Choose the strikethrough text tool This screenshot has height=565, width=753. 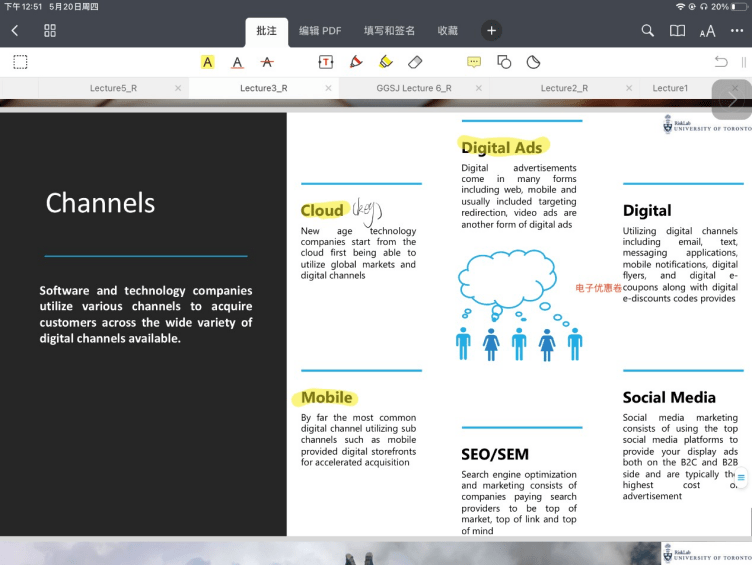267,62
